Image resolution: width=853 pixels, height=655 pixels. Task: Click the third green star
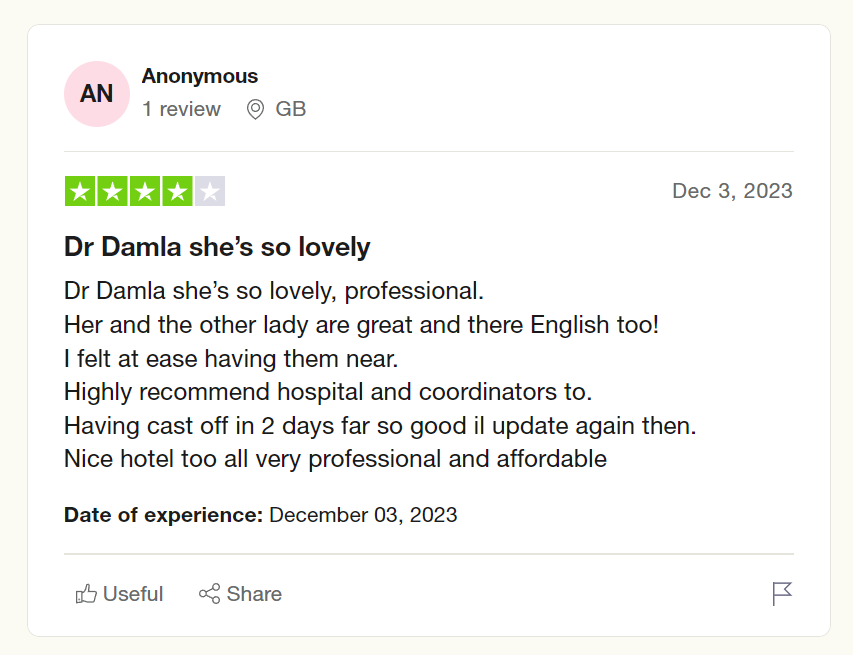click(145, 191)
